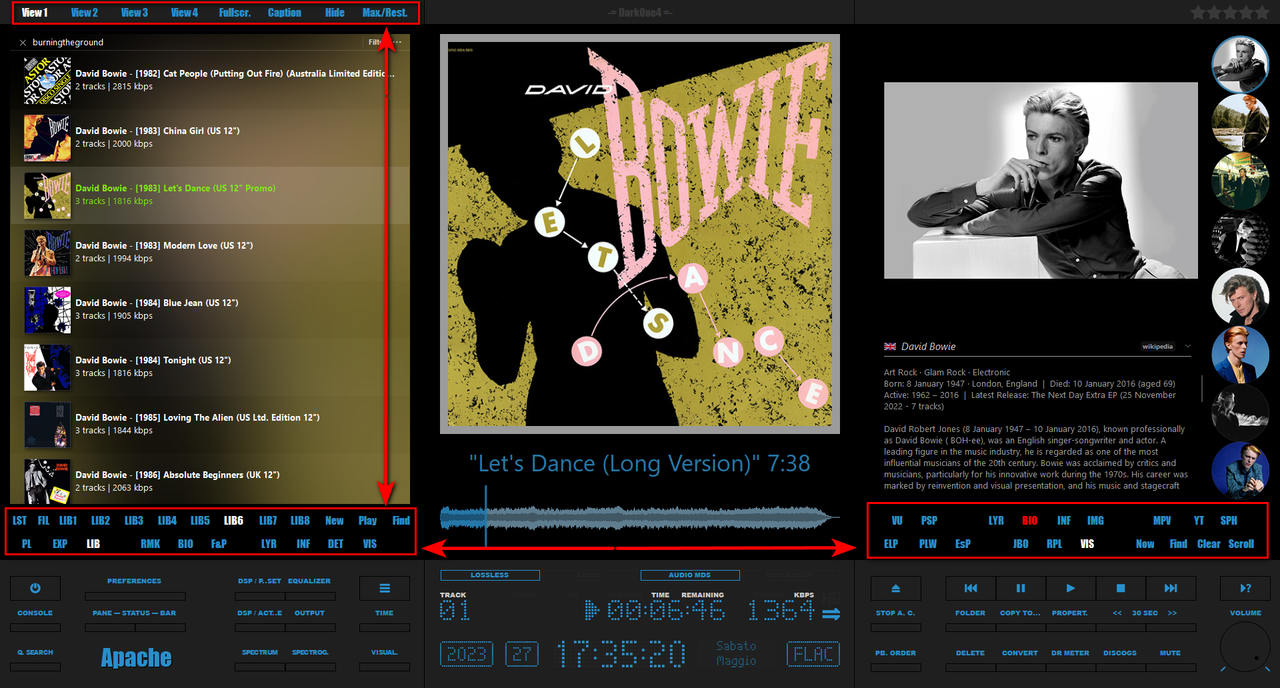Select the LYR tab in the right panel
This screenshot has height=688, width=1280.
[x=996, y=521]
